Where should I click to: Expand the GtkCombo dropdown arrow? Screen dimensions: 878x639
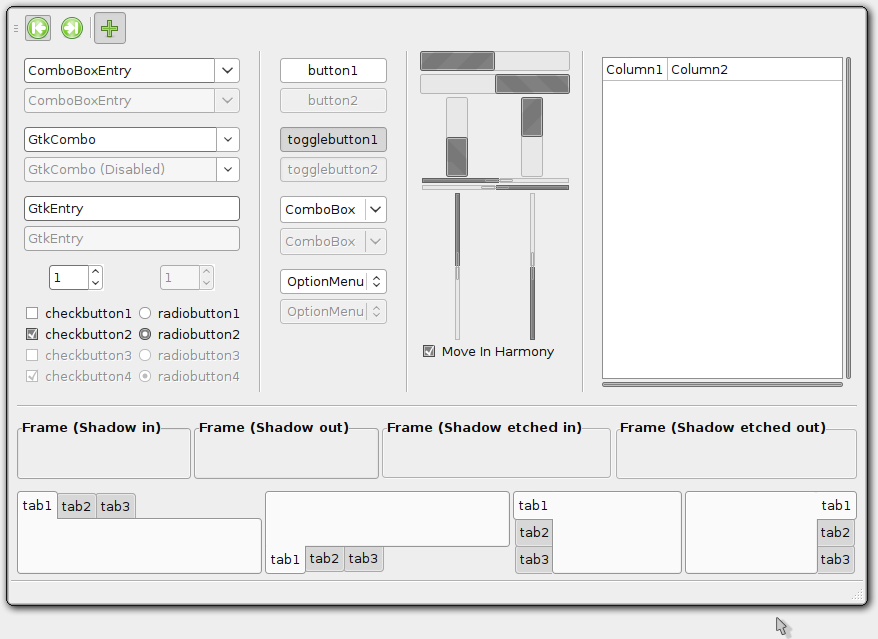coord(228,139)
